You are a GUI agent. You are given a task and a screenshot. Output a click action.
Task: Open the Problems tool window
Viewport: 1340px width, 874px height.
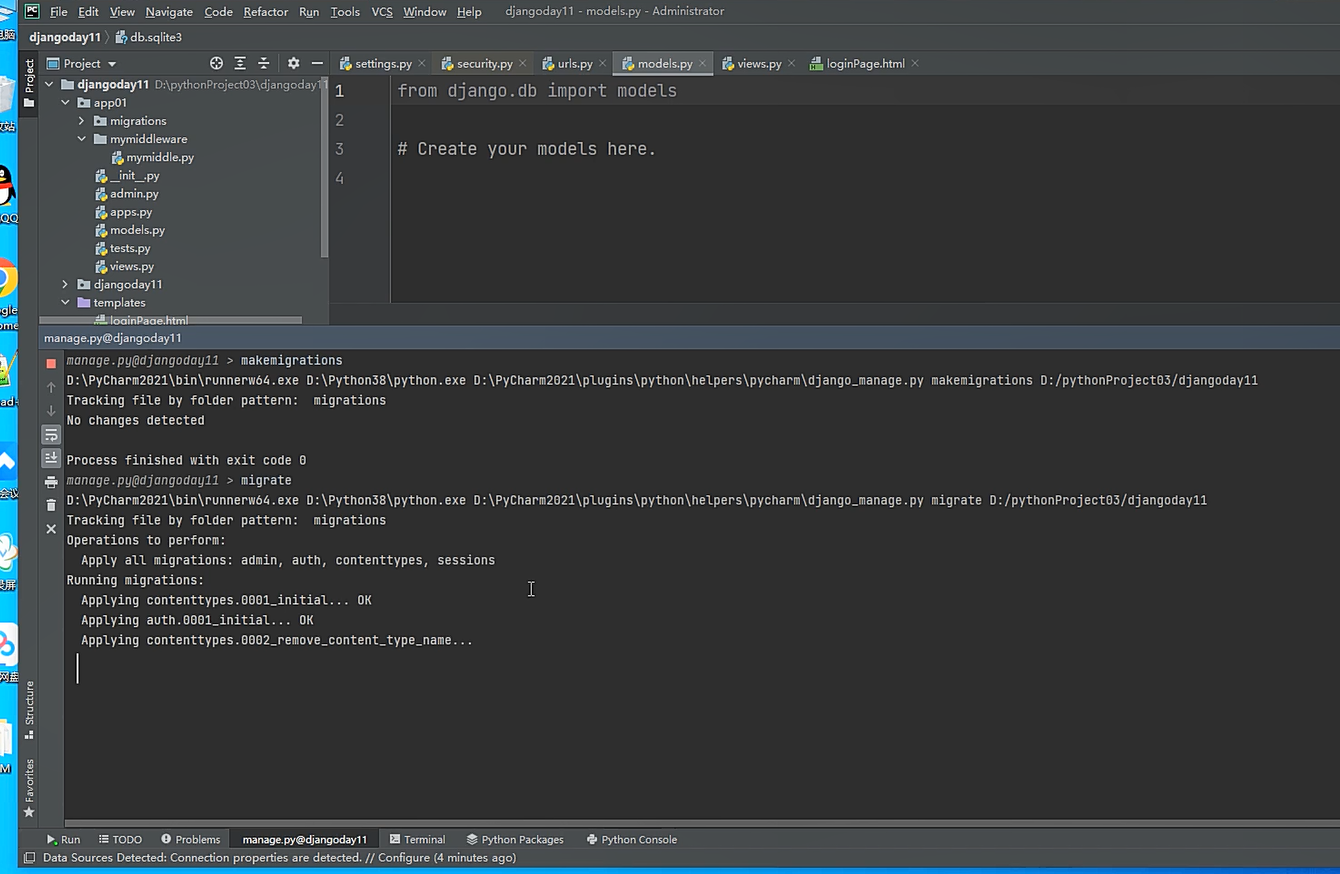190,839
